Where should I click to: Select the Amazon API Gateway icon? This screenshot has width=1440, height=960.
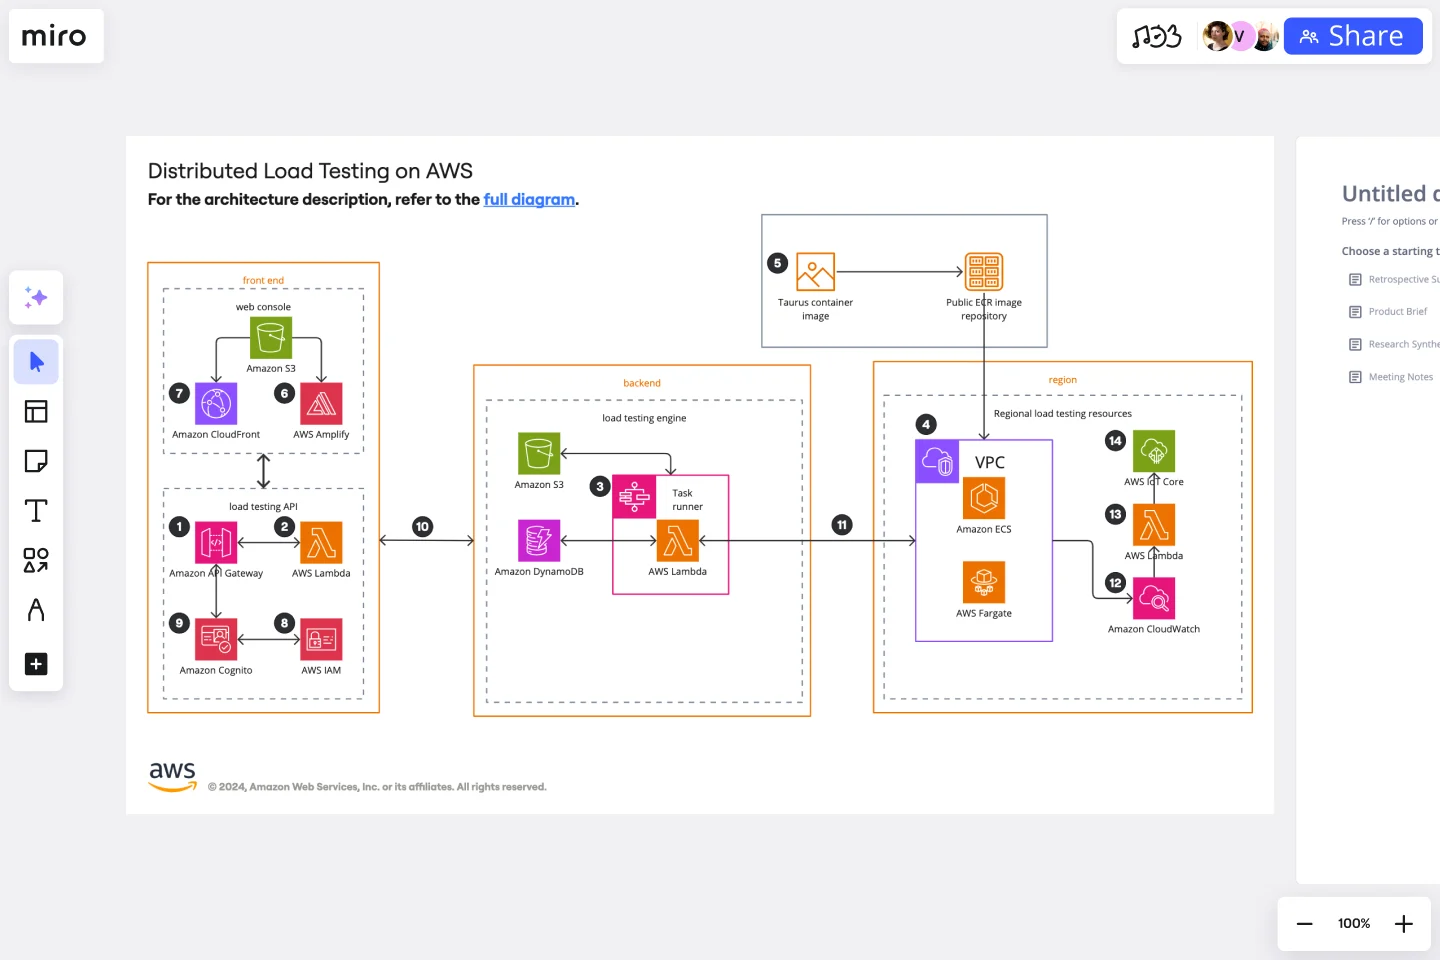(x=216, y=543)
